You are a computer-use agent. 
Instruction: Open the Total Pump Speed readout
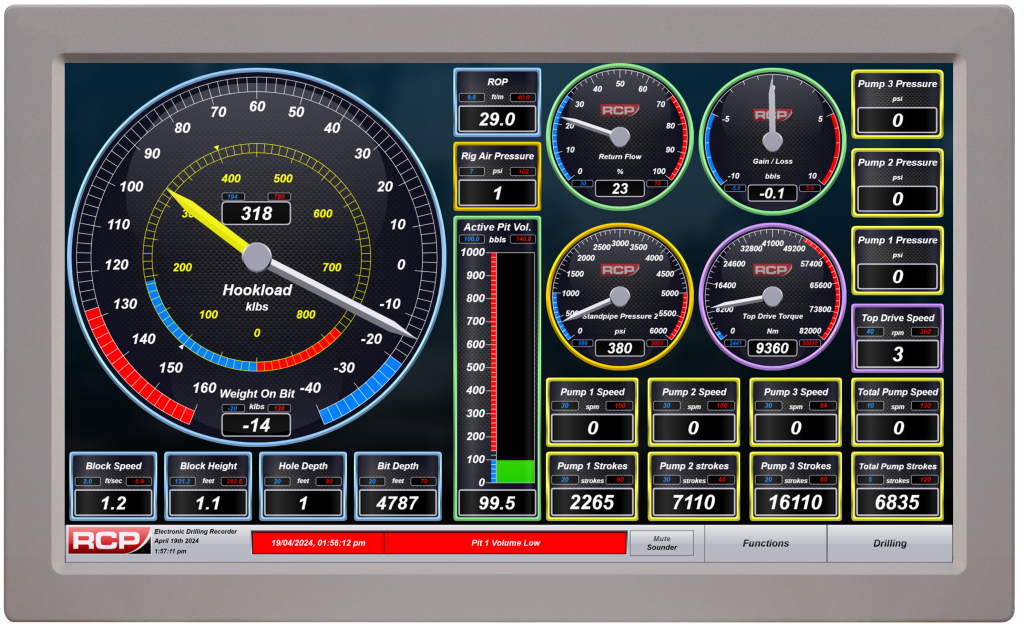pos(897,412)
